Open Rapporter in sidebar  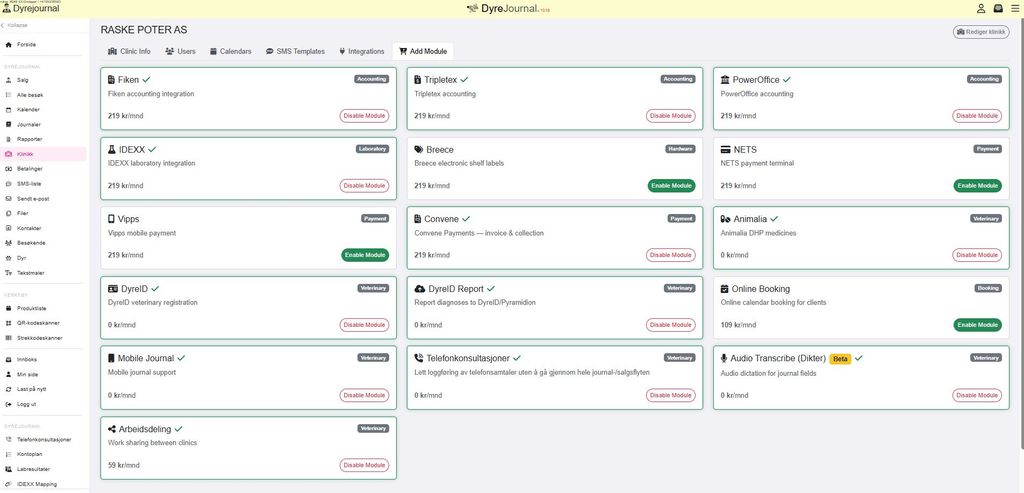pos(44,139)
